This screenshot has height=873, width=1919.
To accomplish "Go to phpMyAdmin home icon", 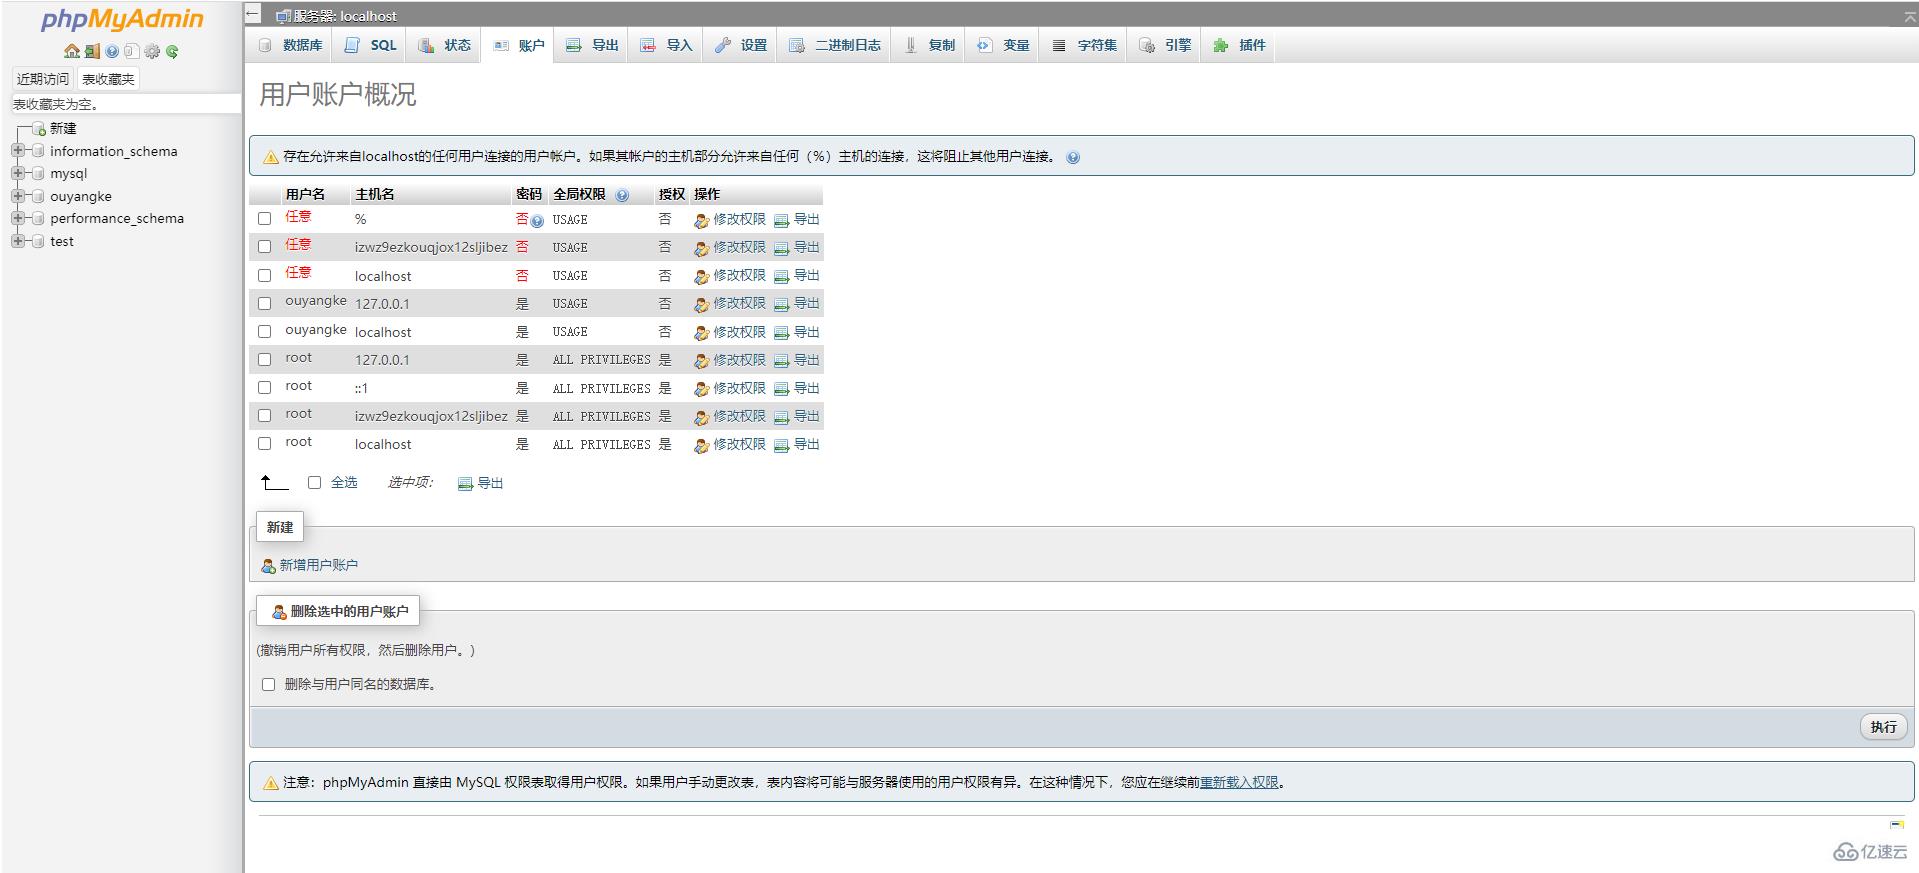I will click(x=72, y=51).
